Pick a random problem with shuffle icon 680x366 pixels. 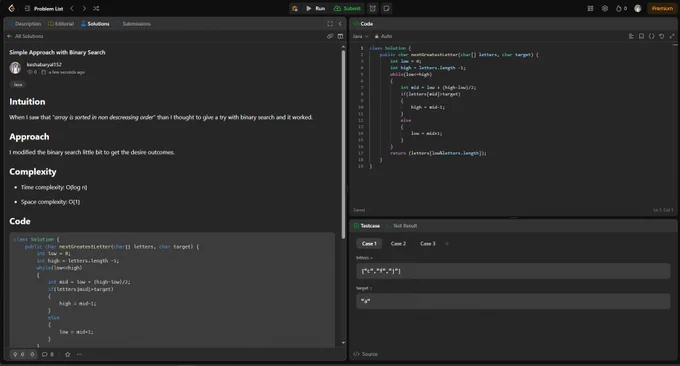[x=96, y=8]
